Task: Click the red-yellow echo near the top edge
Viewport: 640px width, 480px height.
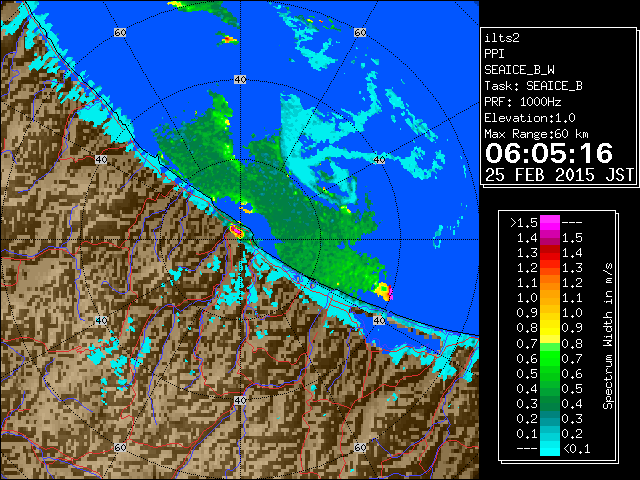Action: (x=229, y=40)
